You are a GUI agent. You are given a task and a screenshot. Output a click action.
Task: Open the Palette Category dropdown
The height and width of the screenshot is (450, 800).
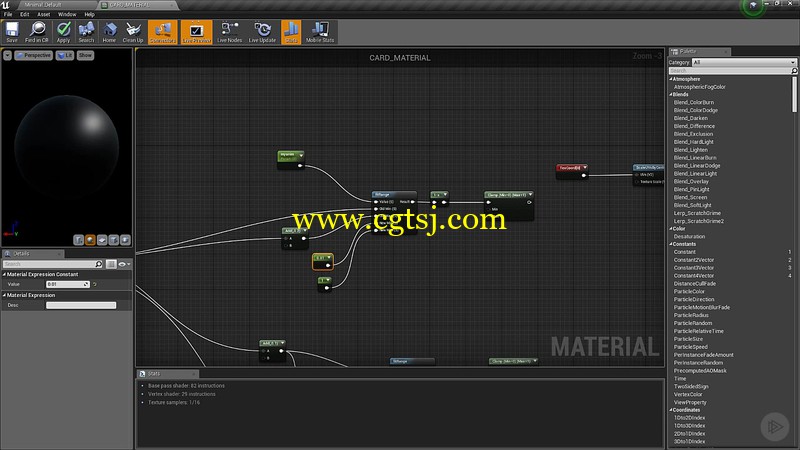(x=744, y=62)
